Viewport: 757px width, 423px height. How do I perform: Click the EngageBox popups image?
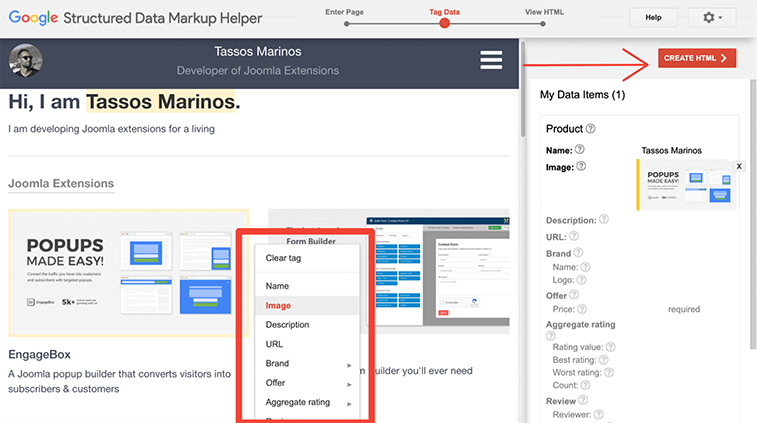point(128,273)
